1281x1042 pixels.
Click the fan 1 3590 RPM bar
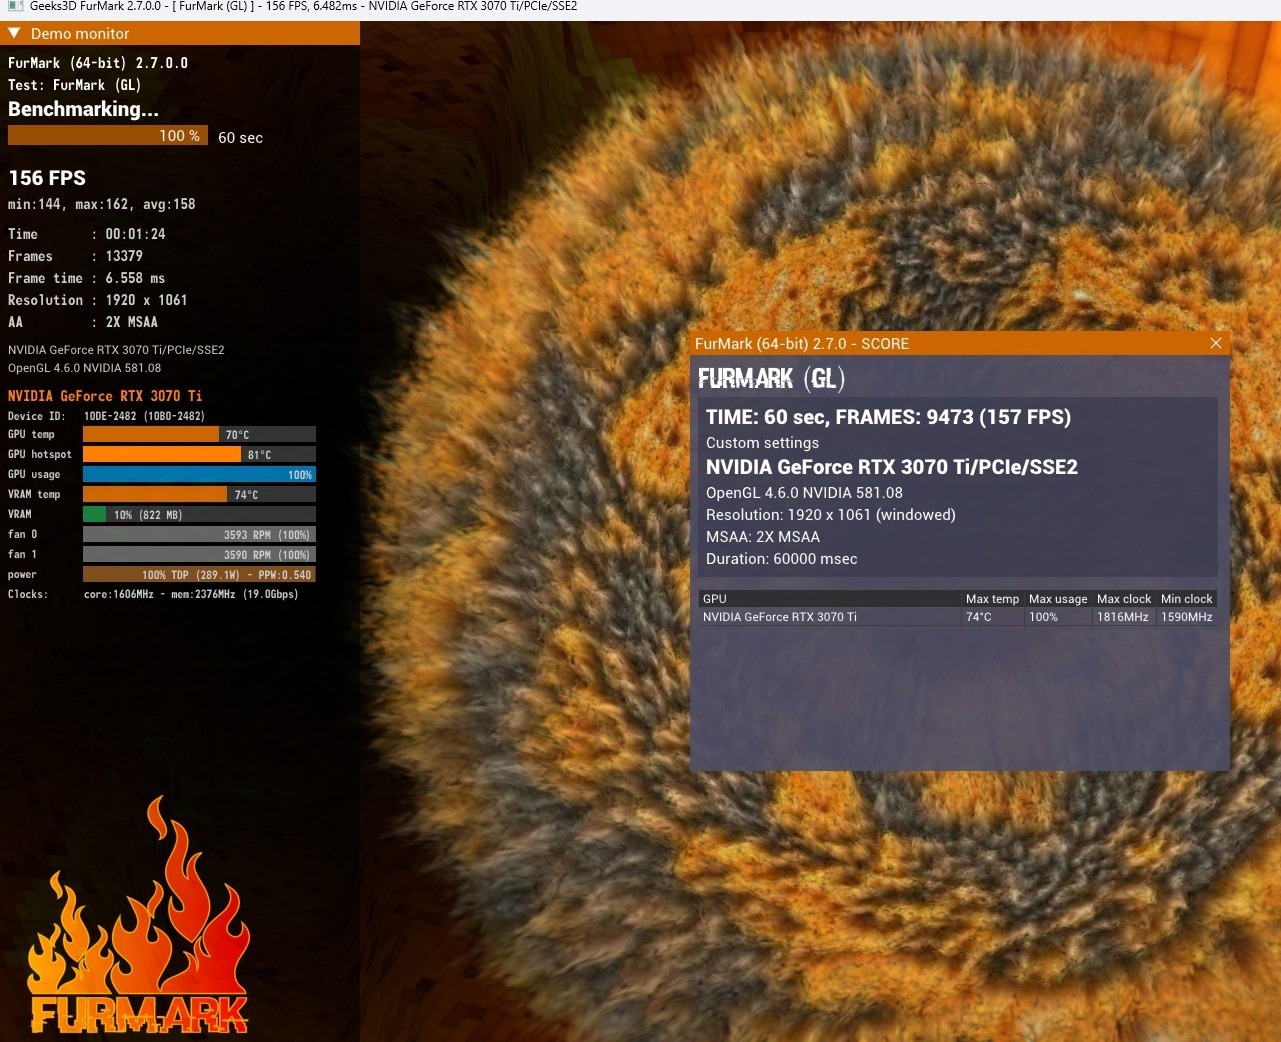tap(199, 554)
